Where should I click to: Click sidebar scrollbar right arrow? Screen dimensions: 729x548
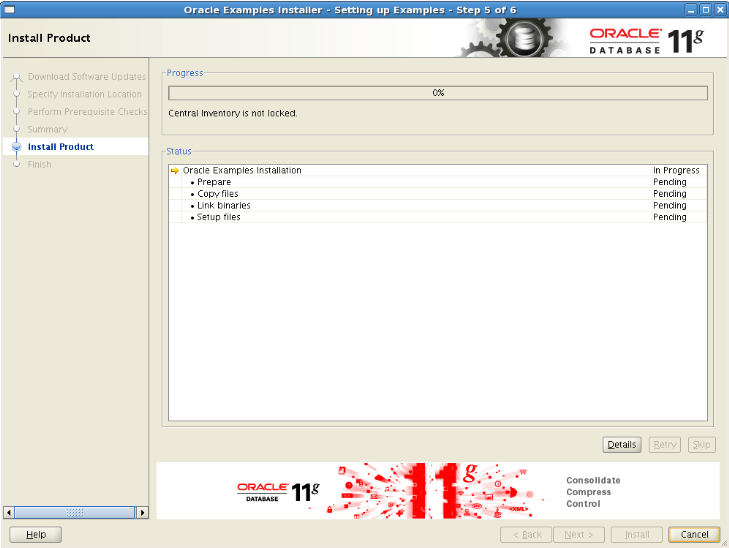[x=142, y=513]
